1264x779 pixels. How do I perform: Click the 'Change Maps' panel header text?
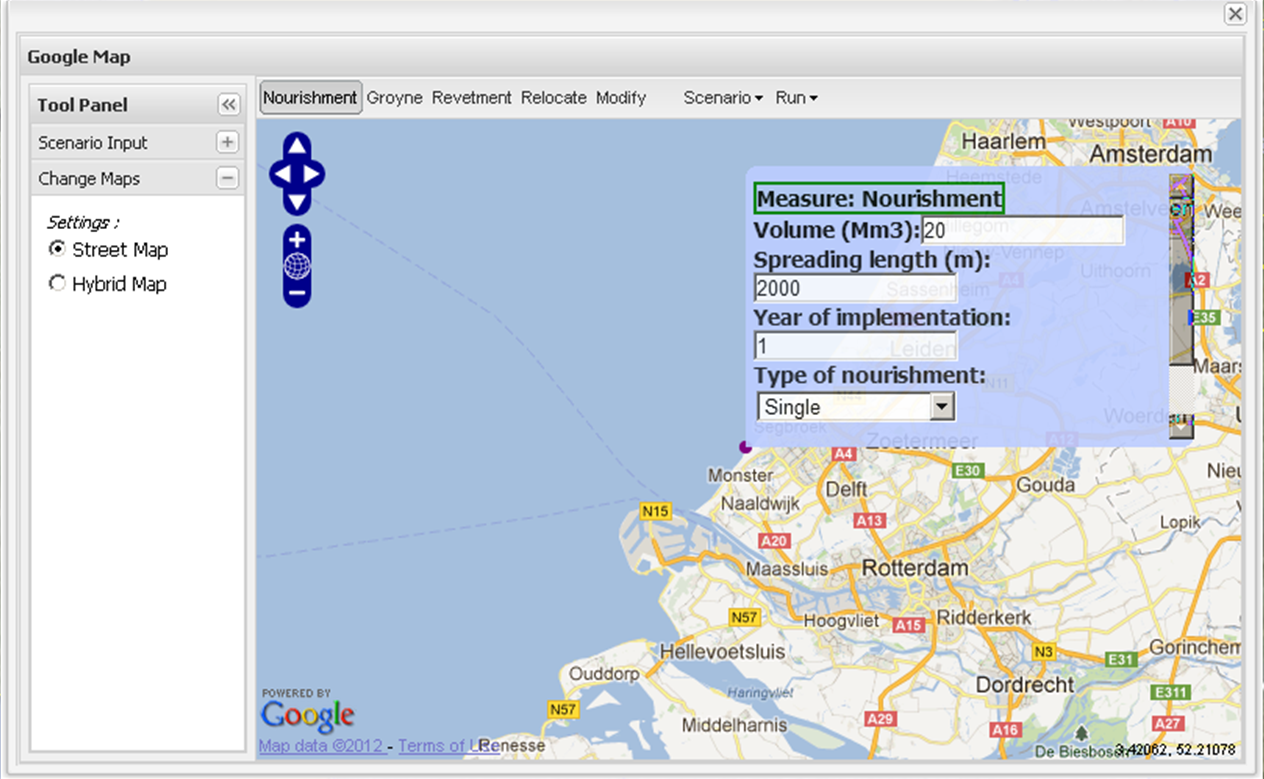[89, 179]
